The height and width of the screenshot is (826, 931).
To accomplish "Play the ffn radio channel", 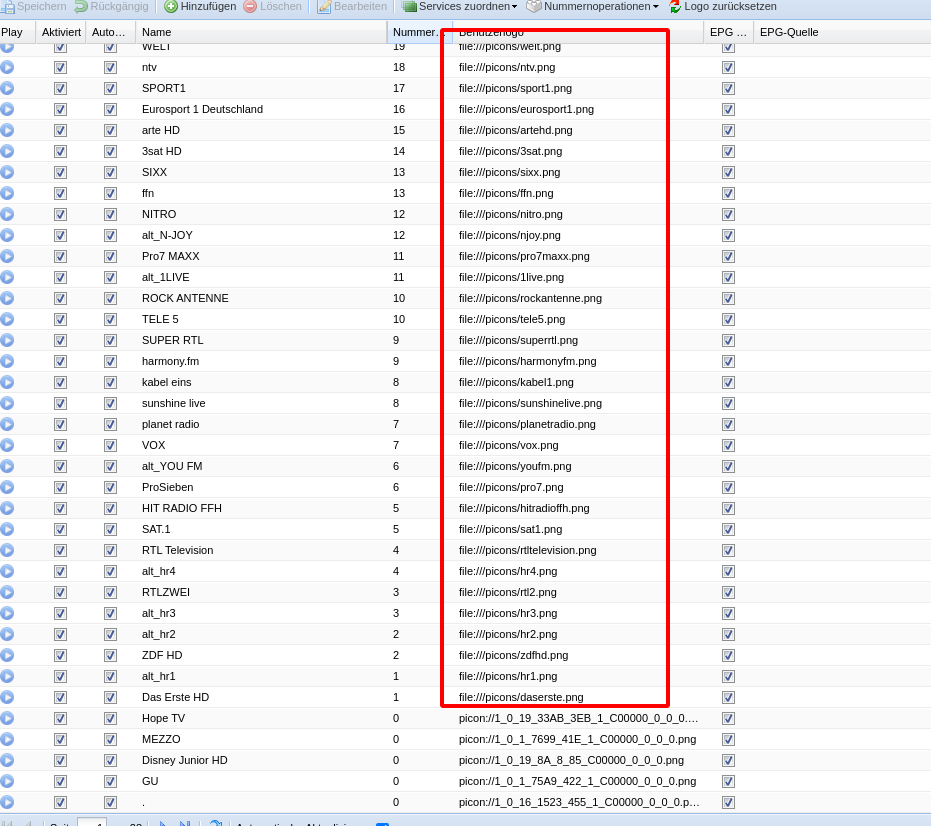I will (x=7, y=193).
